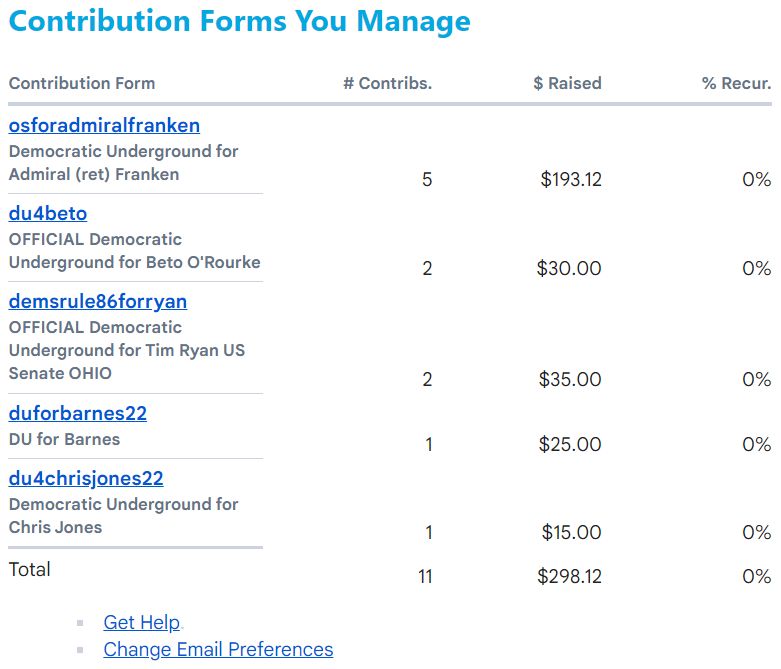Open the du4beto form link
The height and width of the screenshot is (669, 781).
[x=48, y=214]
